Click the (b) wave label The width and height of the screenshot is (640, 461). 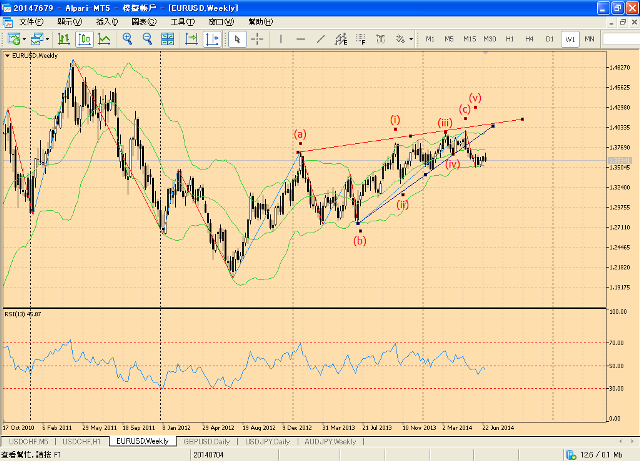360,241
